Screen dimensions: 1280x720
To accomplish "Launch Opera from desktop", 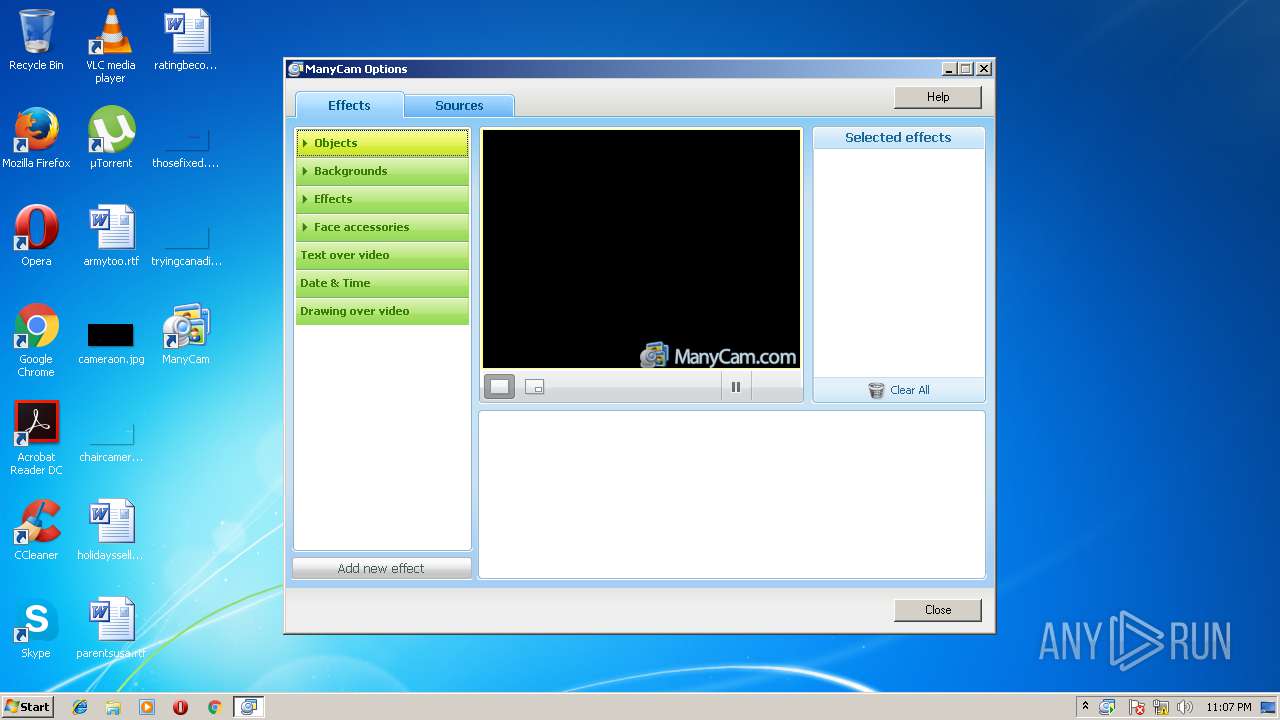I will (36, 236).
